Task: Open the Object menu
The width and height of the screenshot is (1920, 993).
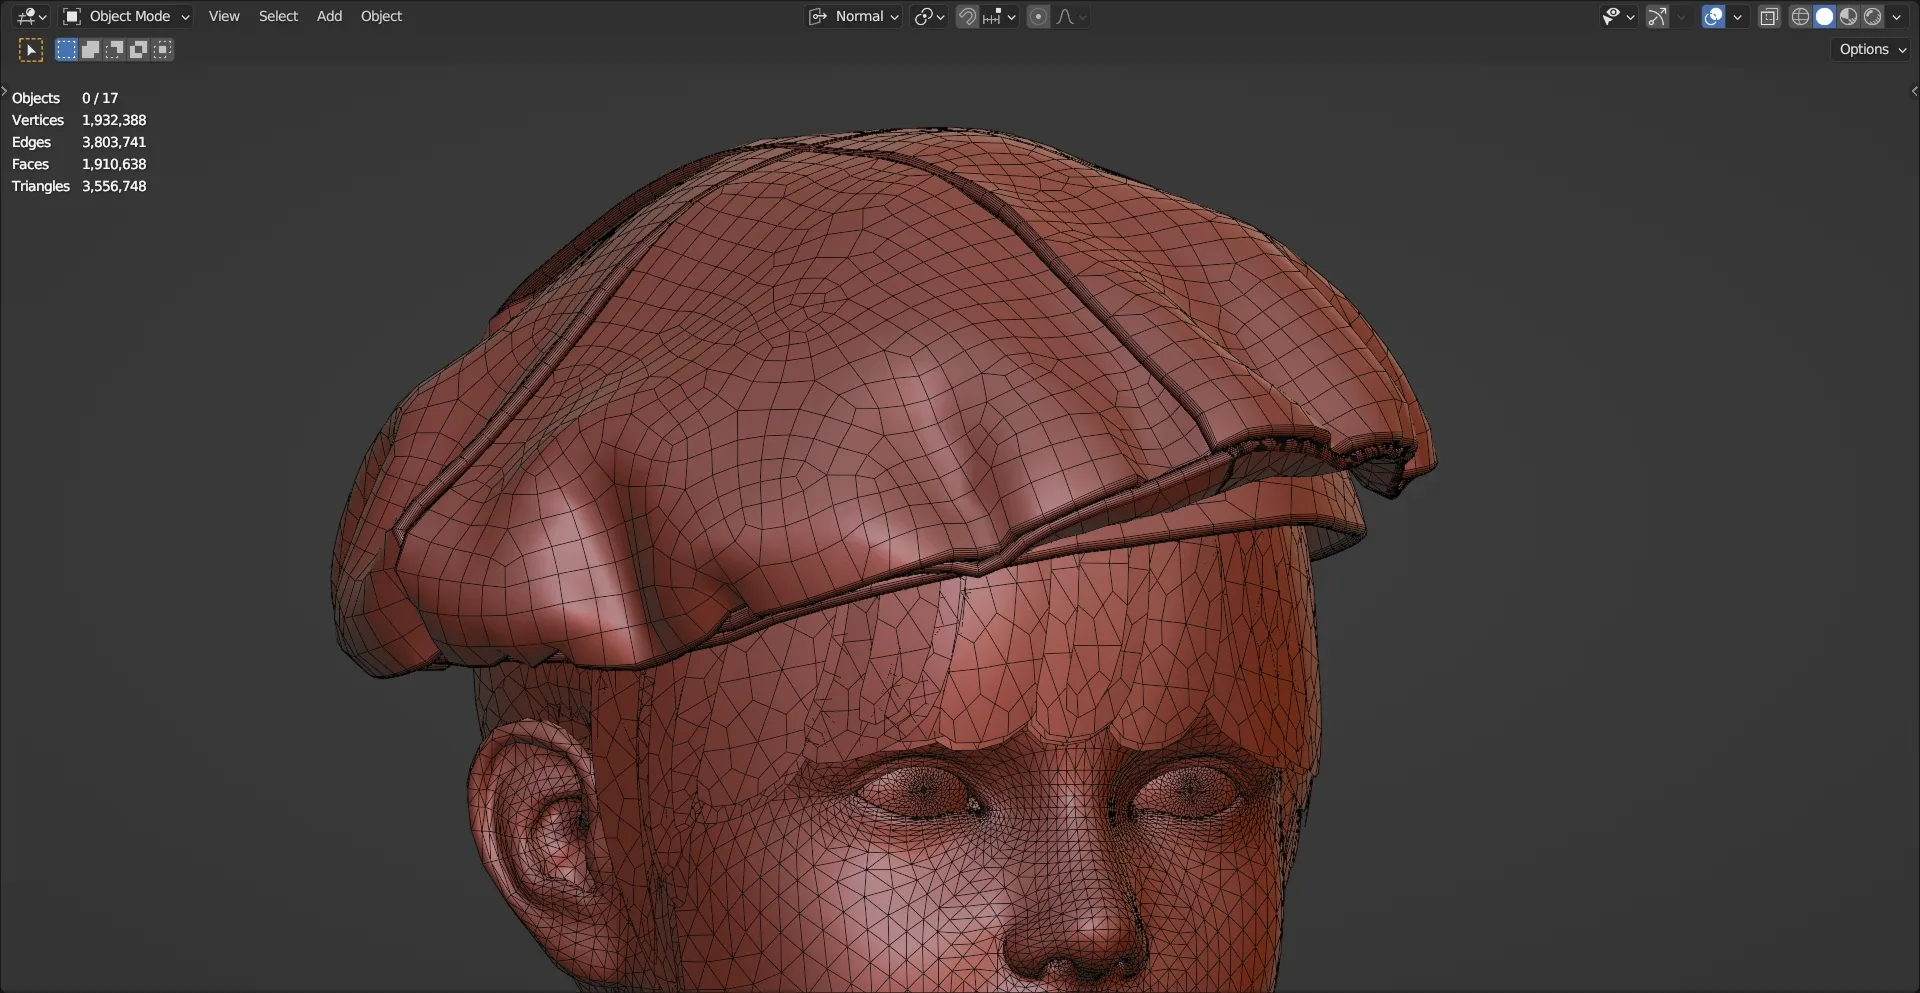Action: 381,16
